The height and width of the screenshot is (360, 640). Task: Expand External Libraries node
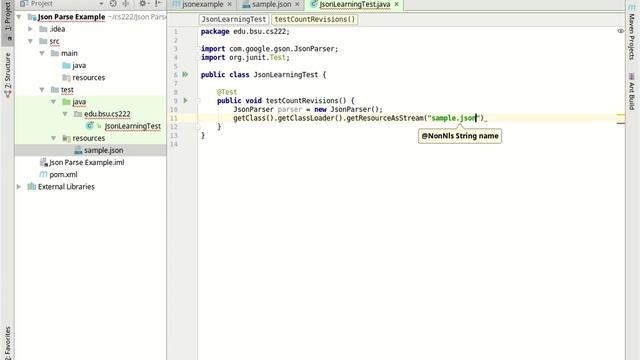tap(19, 187)
